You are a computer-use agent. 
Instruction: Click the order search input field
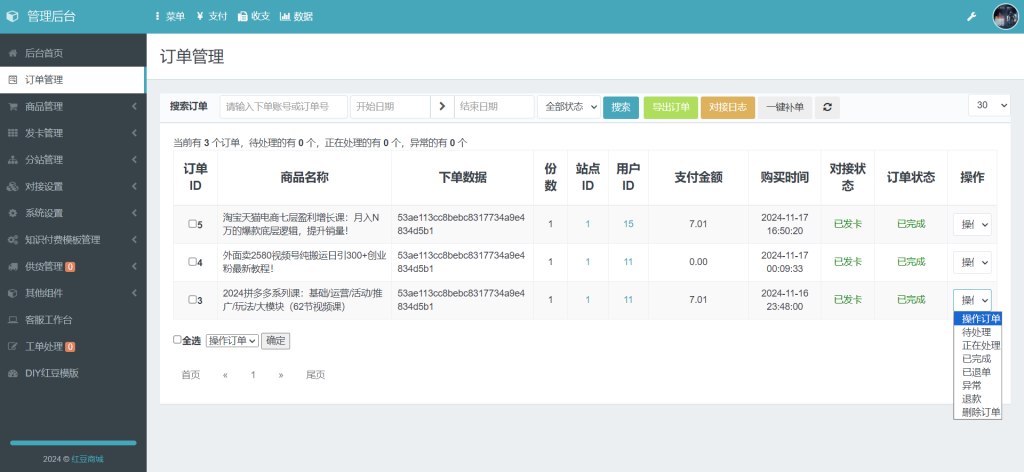pyautogui.click(x=283, y=107)
